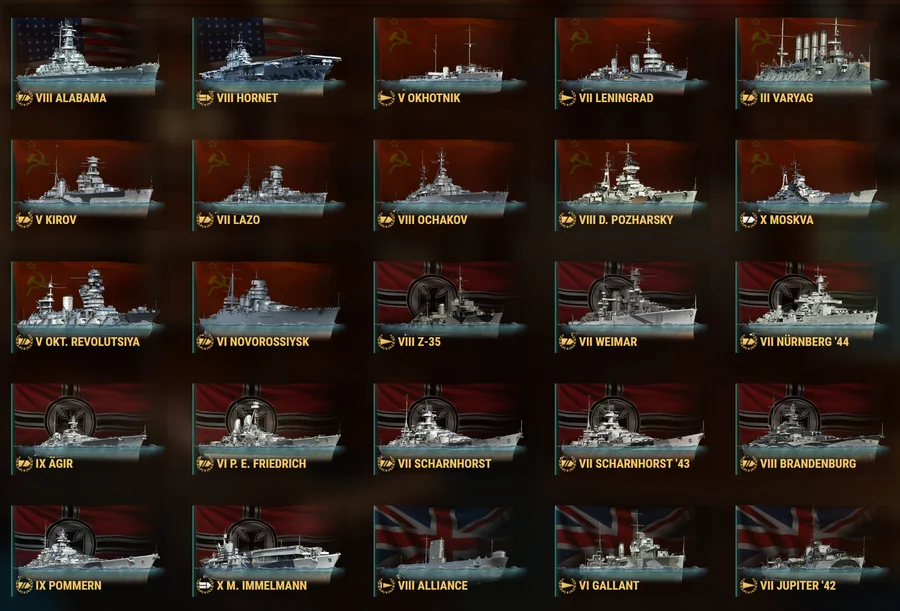Click the cruiser class icon beside X MOSKVA
The image size is (900, 611).
[748, 220]
